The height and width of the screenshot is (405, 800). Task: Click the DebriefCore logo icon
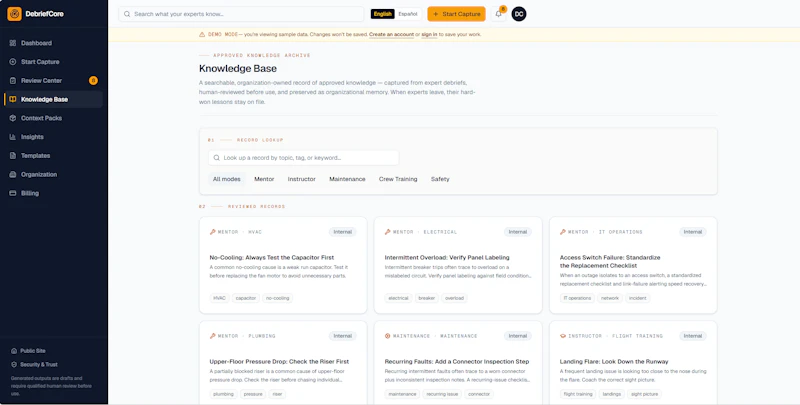[x=14, y=14]
